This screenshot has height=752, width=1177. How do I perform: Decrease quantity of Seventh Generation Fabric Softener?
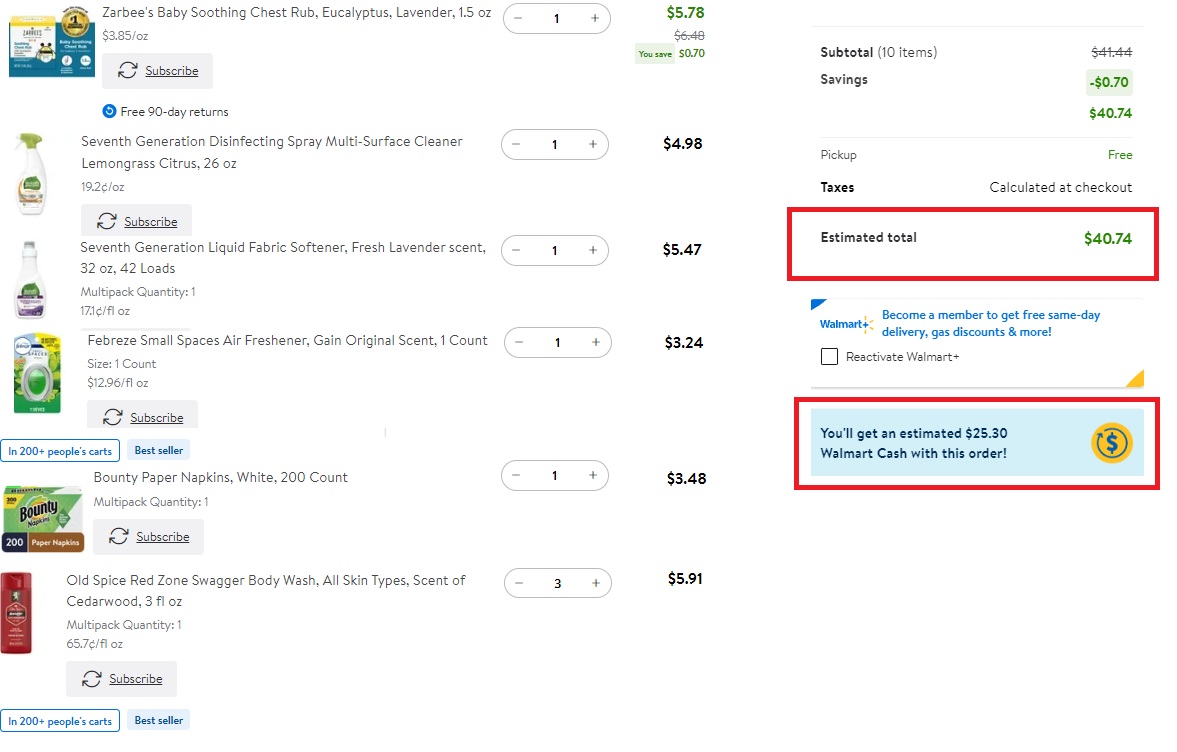(x=516, y=250)
